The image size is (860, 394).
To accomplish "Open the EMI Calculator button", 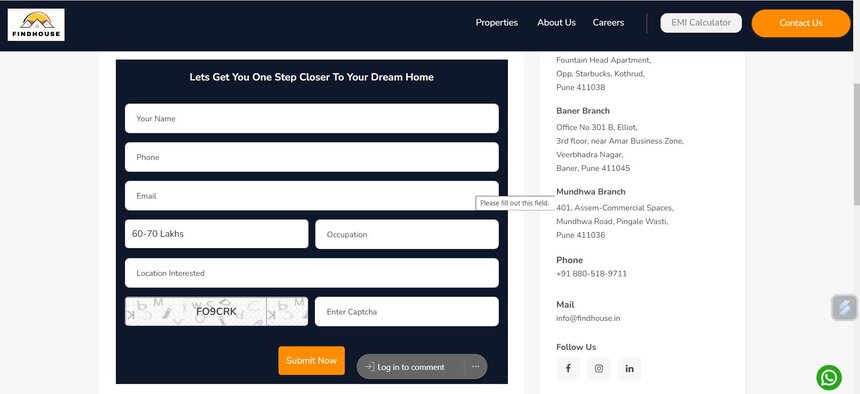I will click(x=701, y=23).
